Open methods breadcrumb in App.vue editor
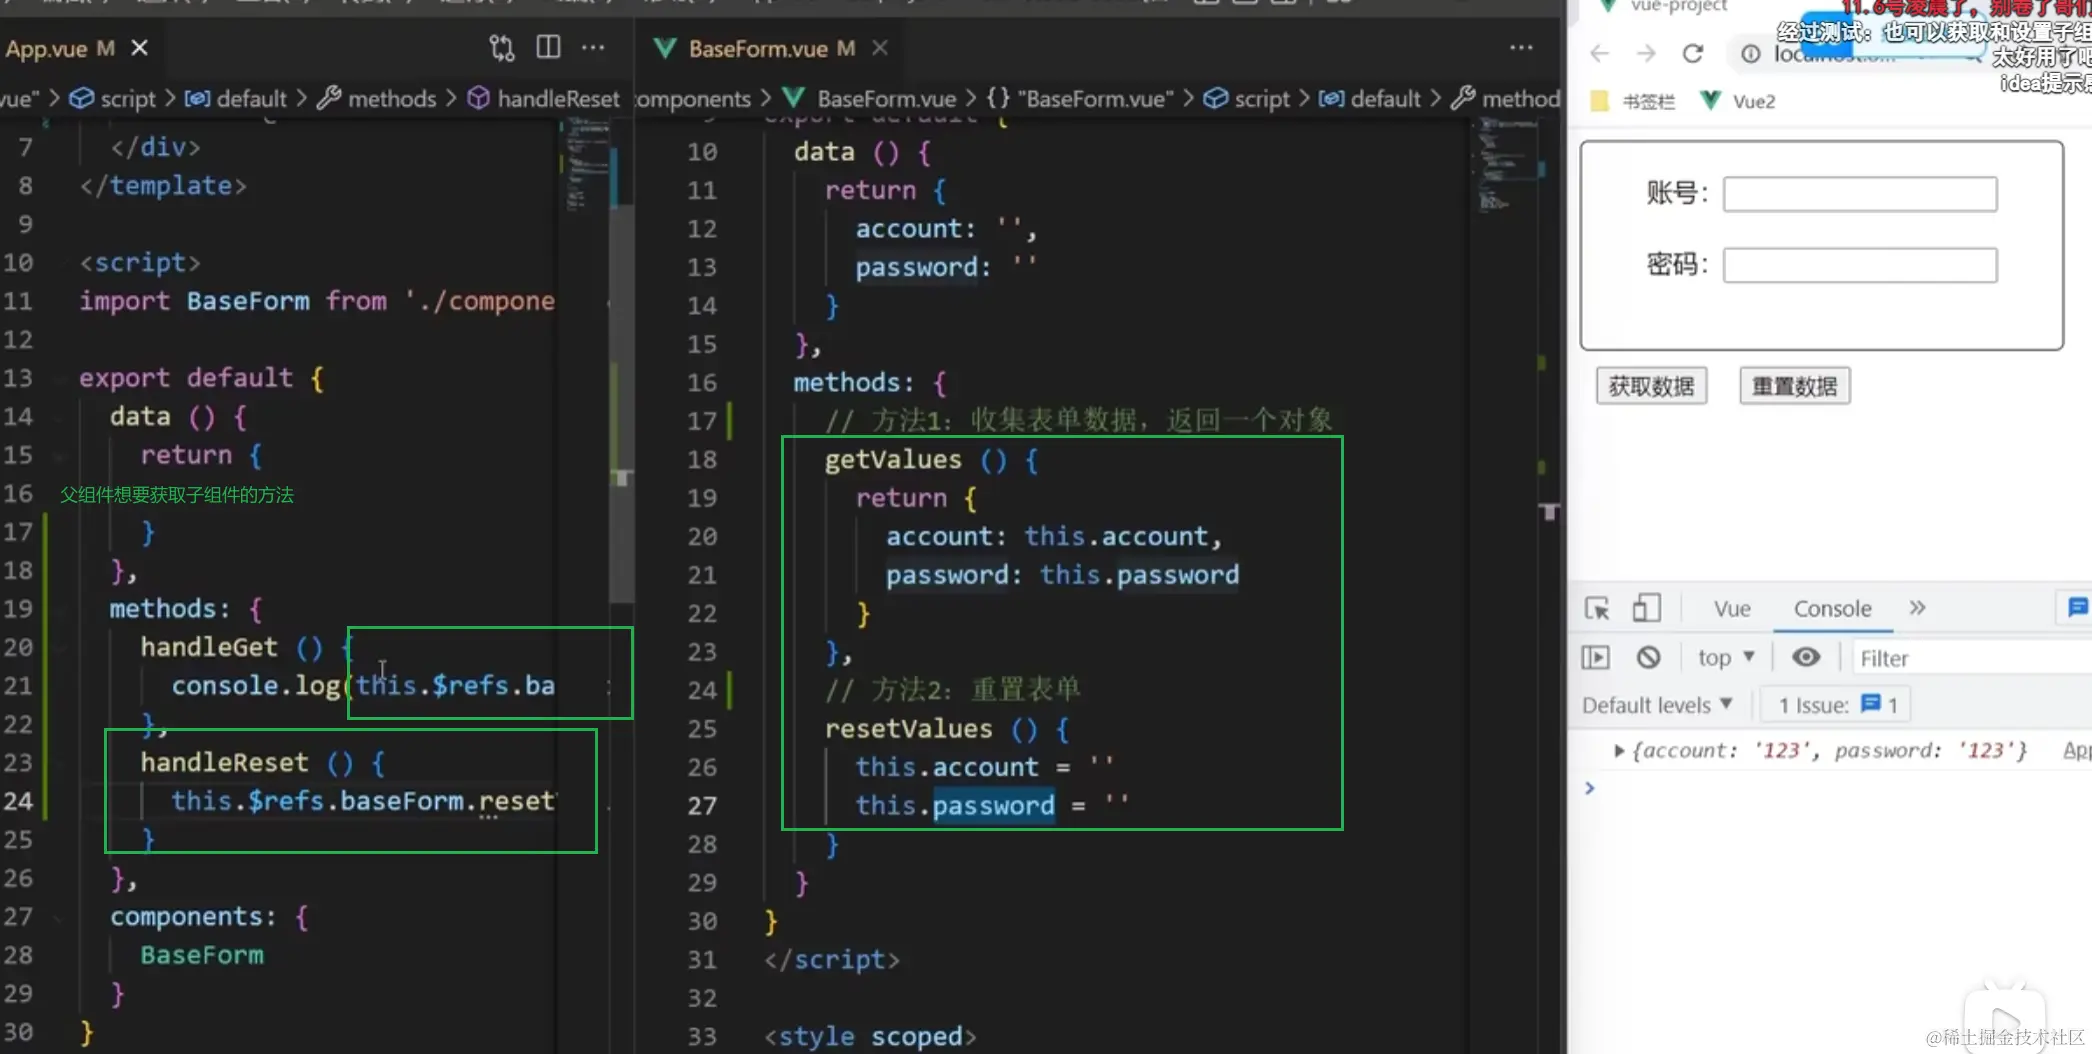Viewport: 2092px width, 1054px height. pos(378,99)
